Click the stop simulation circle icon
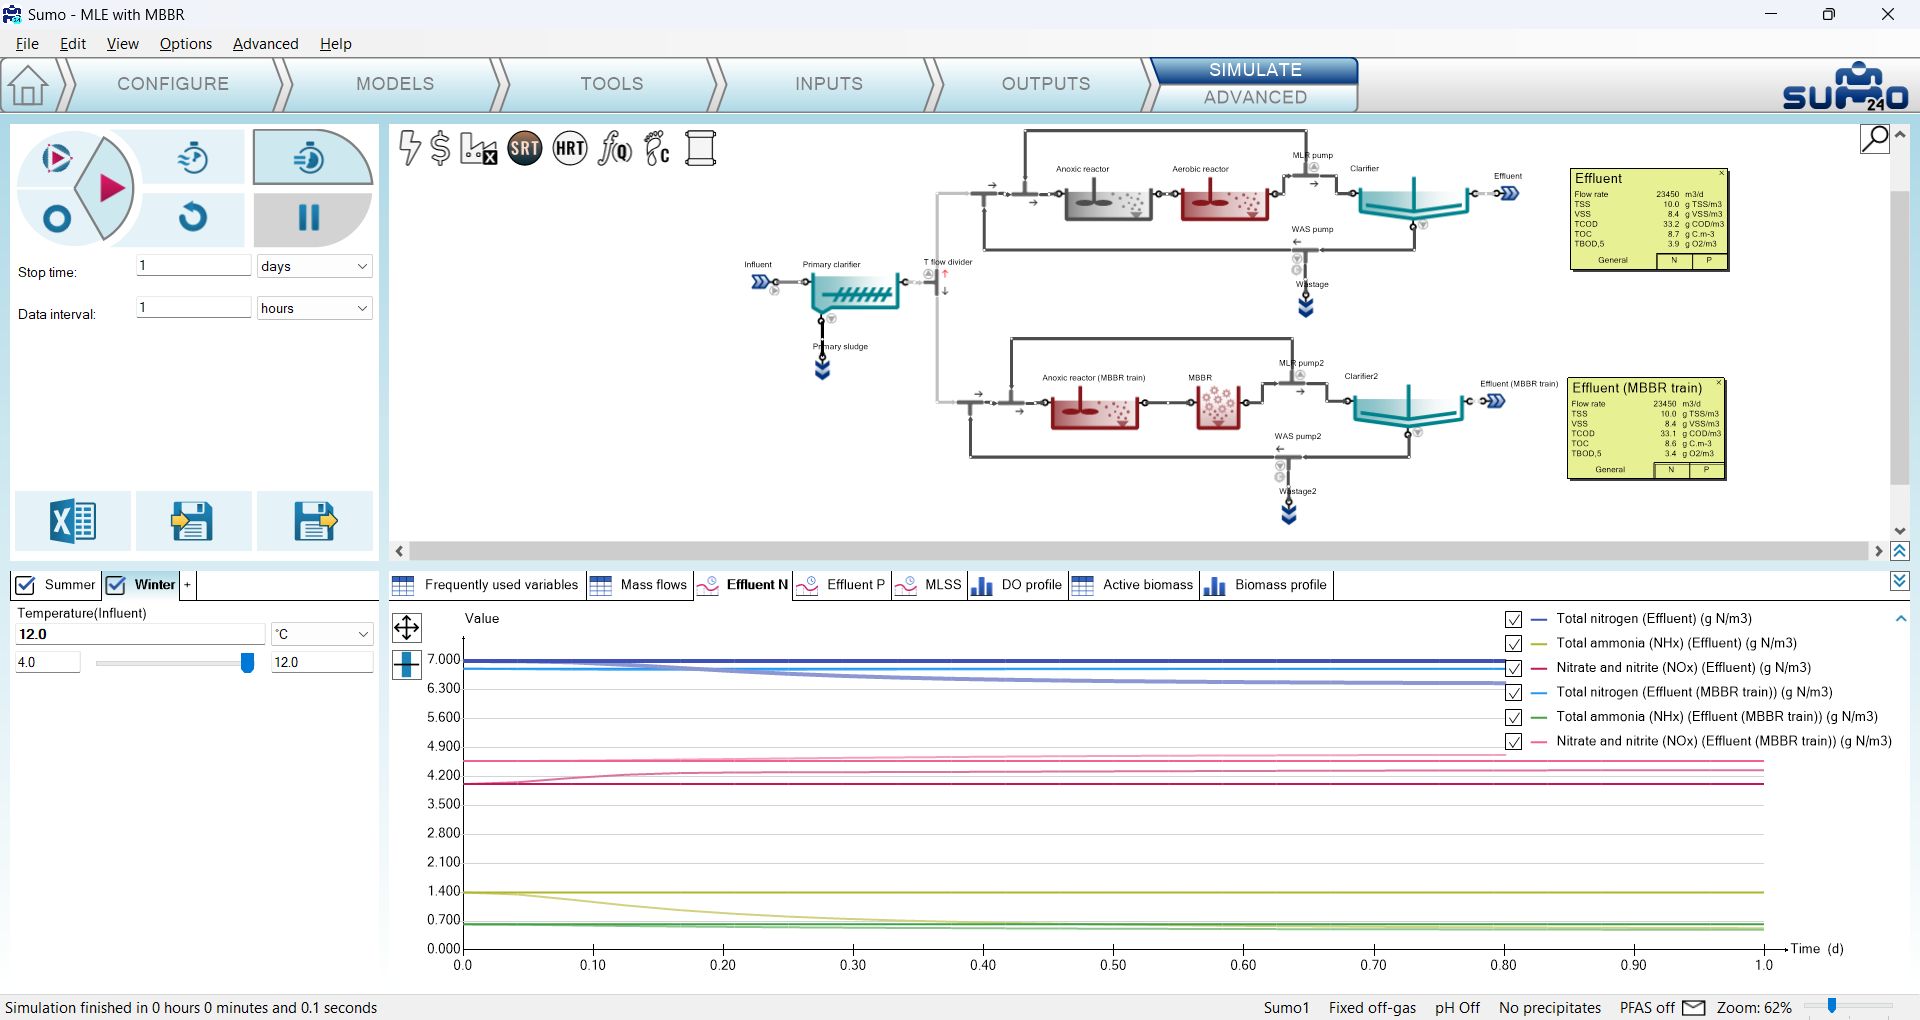The height and width of the screenshot is (1020, 1920). pyautogui.click(x=56, y=219)
